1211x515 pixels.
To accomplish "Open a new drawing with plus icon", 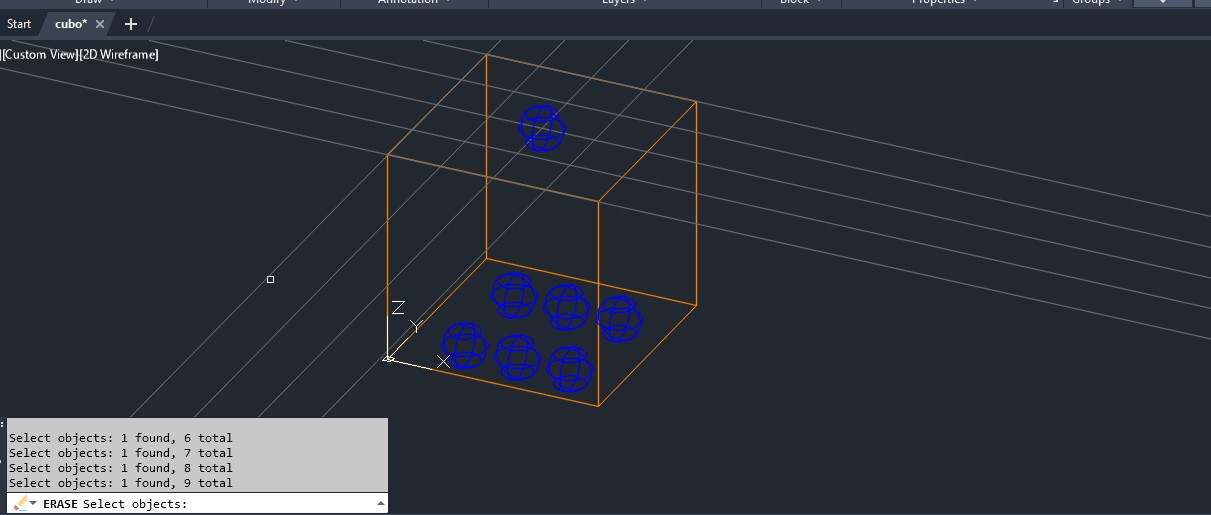I will [x=130, y=24].
